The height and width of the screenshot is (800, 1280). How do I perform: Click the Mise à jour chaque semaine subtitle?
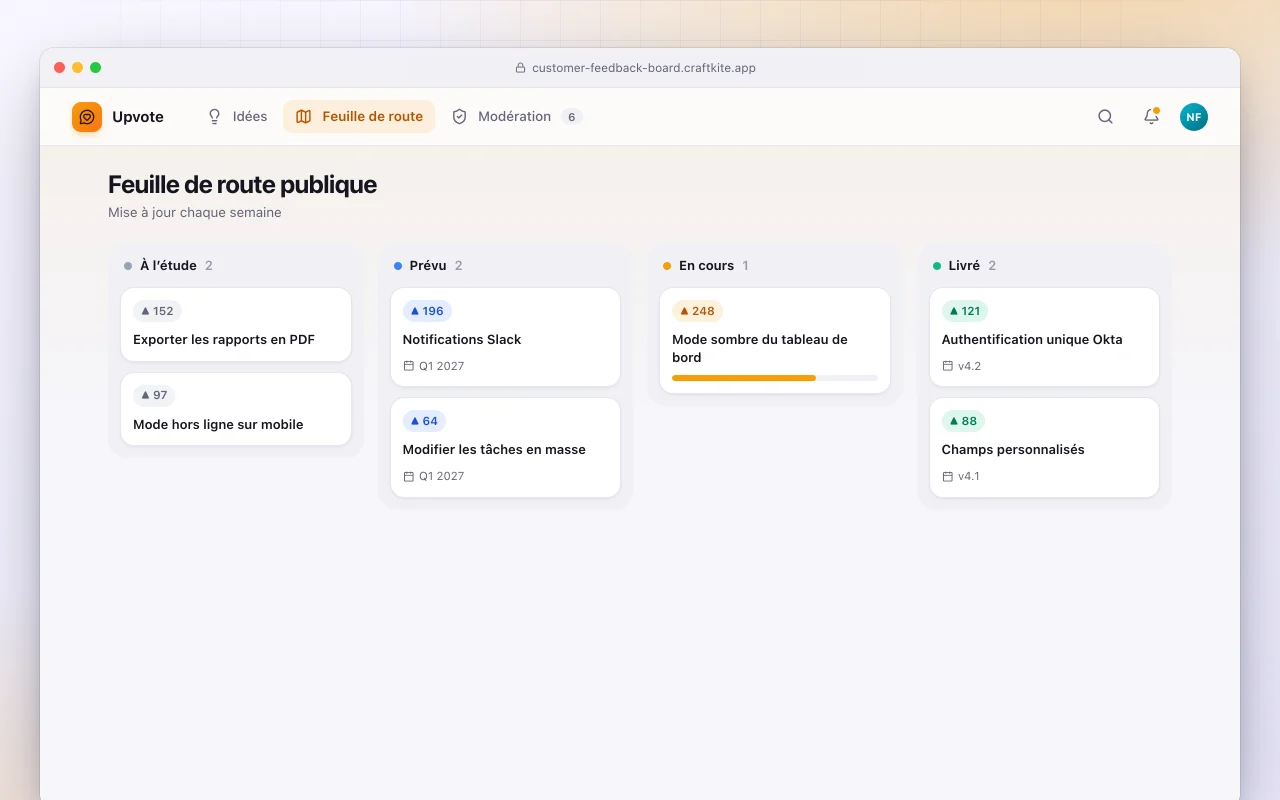(x=195, y=213)
